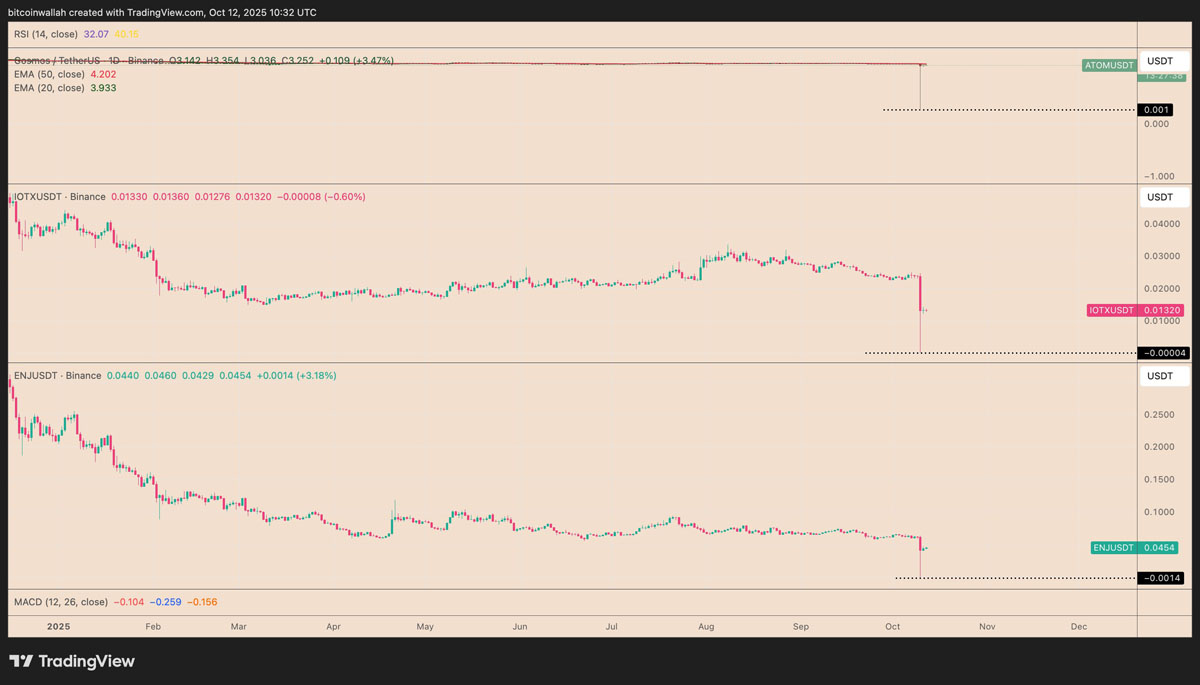The width and height of the screenshot is (1200, 685).
Task: Click the green ENJUSDT 0.0454 price tag
Action: (1132, 548)
